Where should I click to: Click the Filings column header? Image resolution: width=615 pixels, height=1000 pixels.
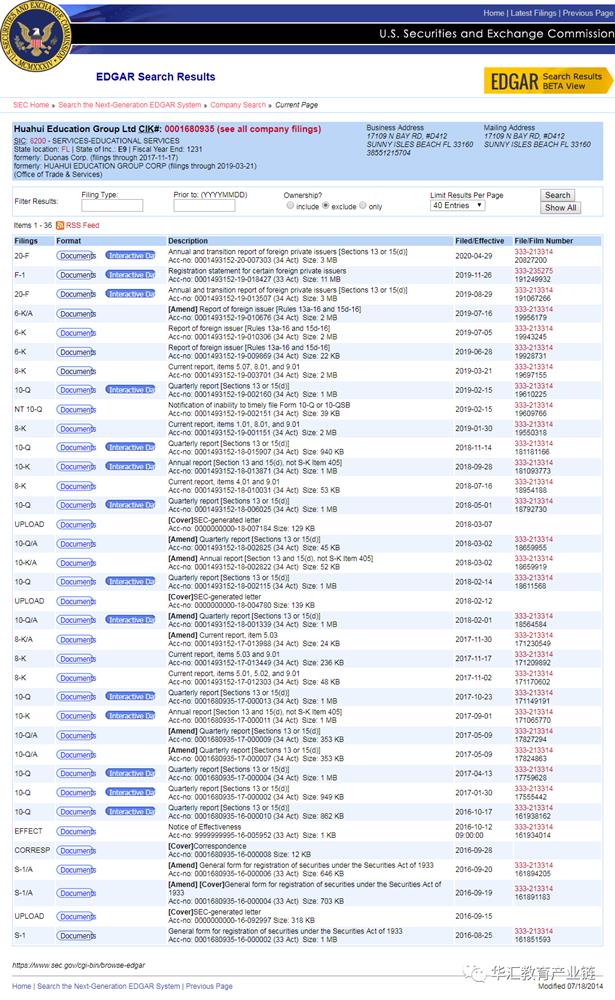tap(26, 241)
